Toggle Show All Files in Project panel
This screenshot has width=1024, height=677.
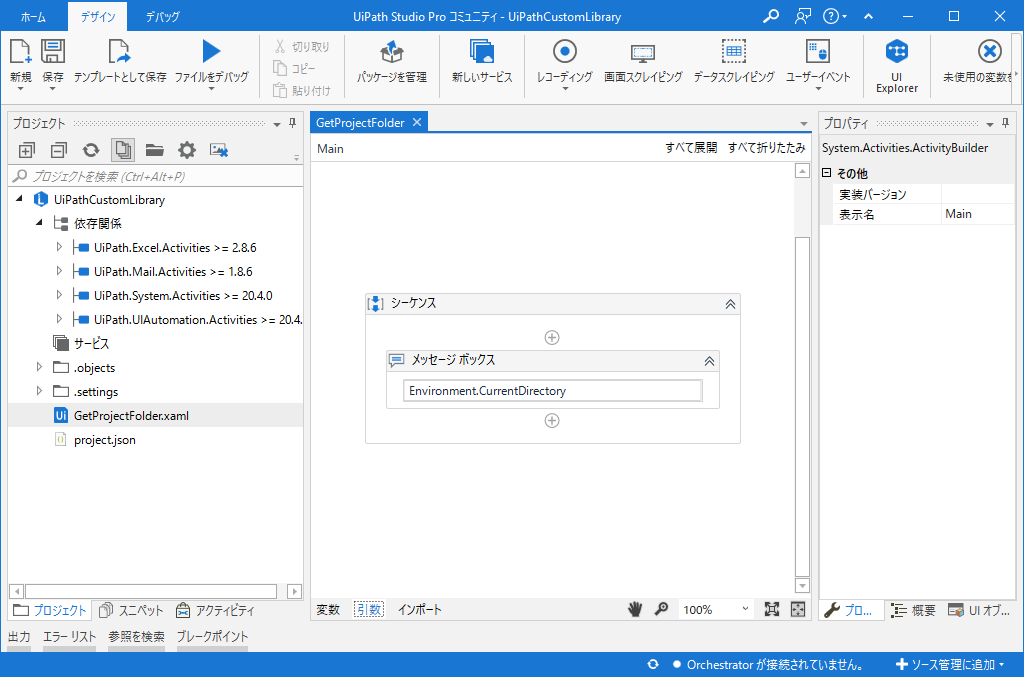(x=123, y=150)
